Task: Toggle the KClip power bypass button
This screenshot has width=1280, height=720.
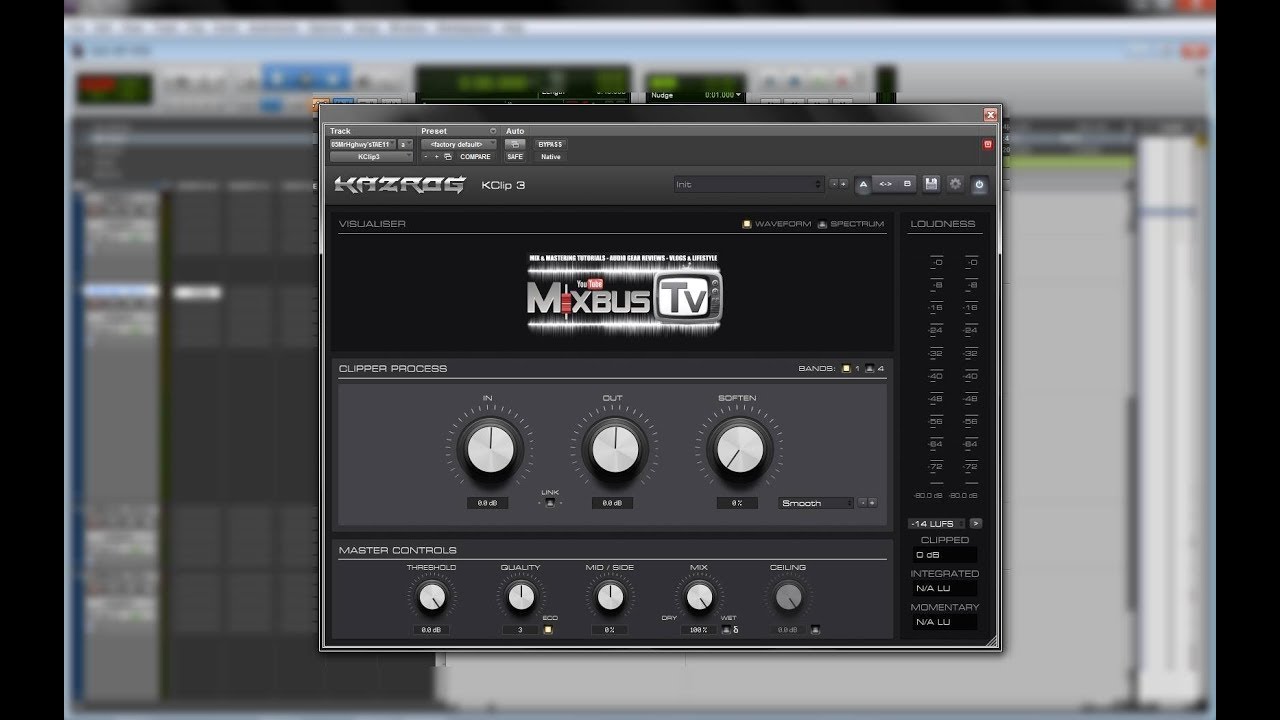Action: (979, 184)
